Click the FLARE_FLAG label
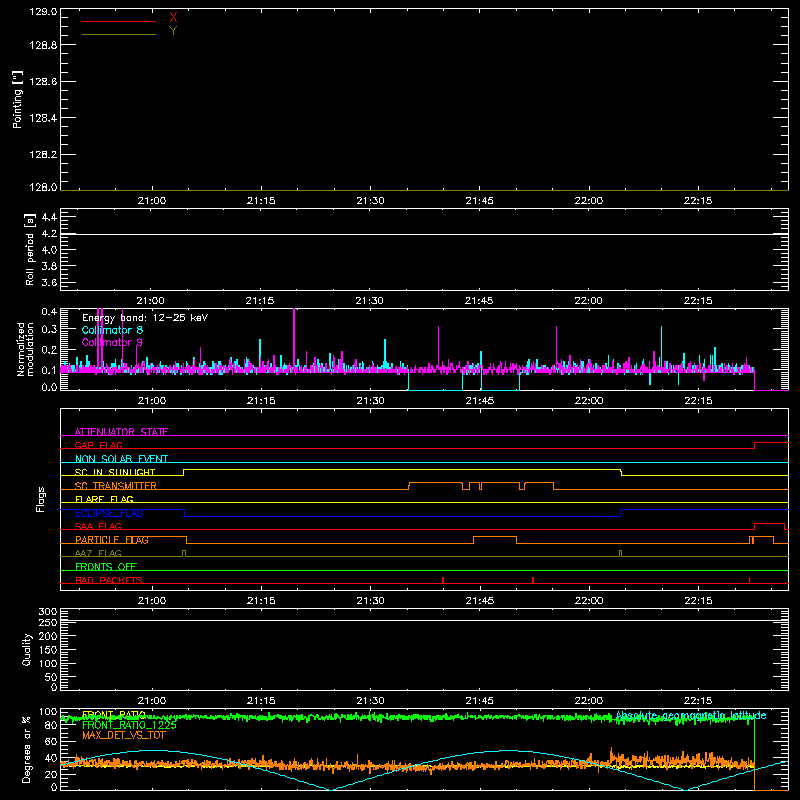This screenshot has height=800, width=800. (104, 499)
